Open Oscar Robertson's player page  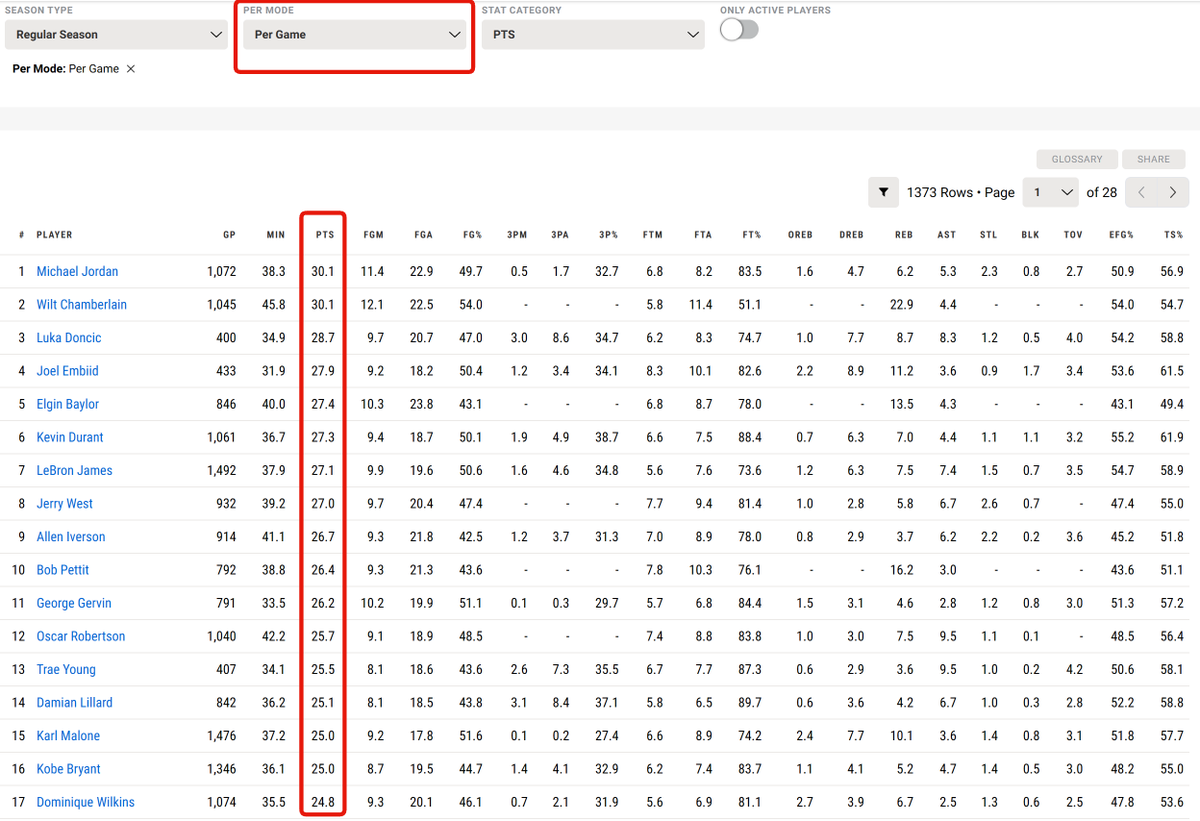coord(81,636)
